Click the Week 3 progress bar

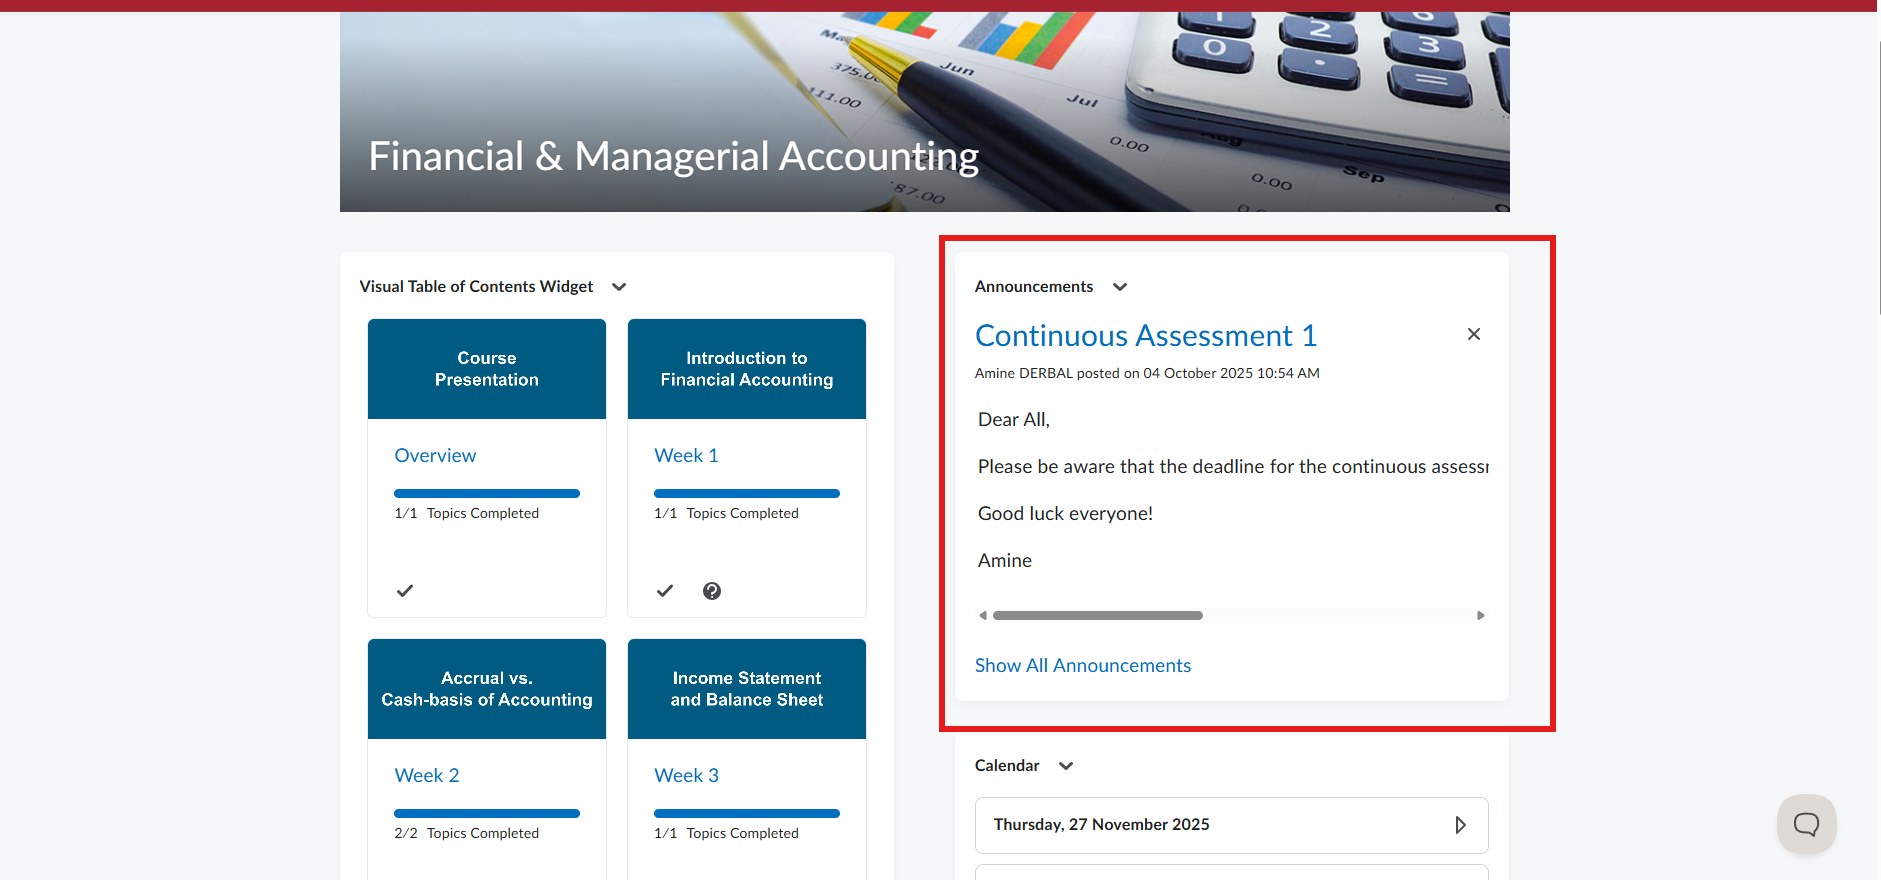(x=747, y=813)
